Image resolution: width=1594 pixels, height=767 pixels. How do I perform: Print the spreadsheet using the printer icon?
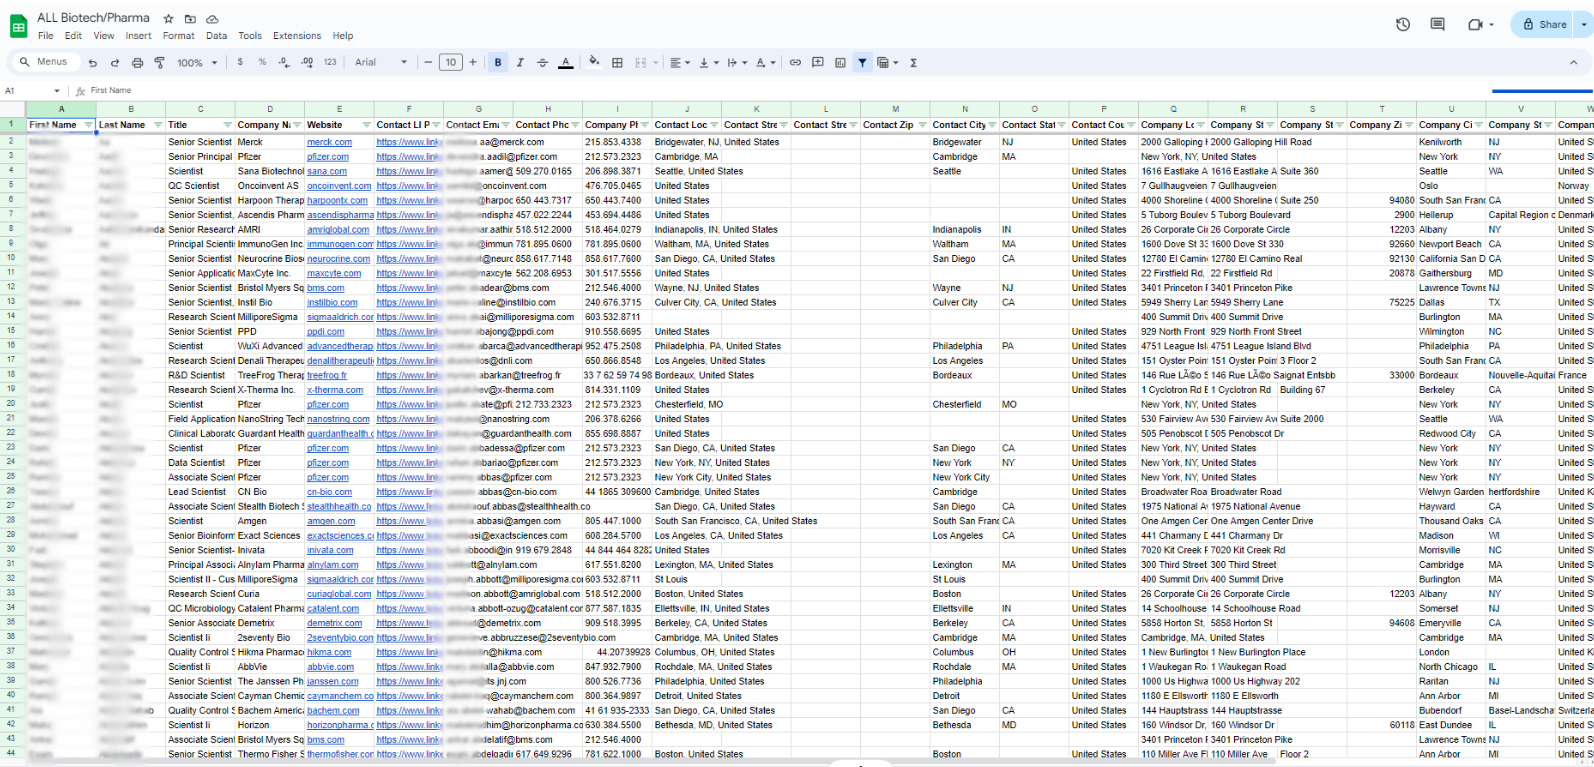[137, 63]
